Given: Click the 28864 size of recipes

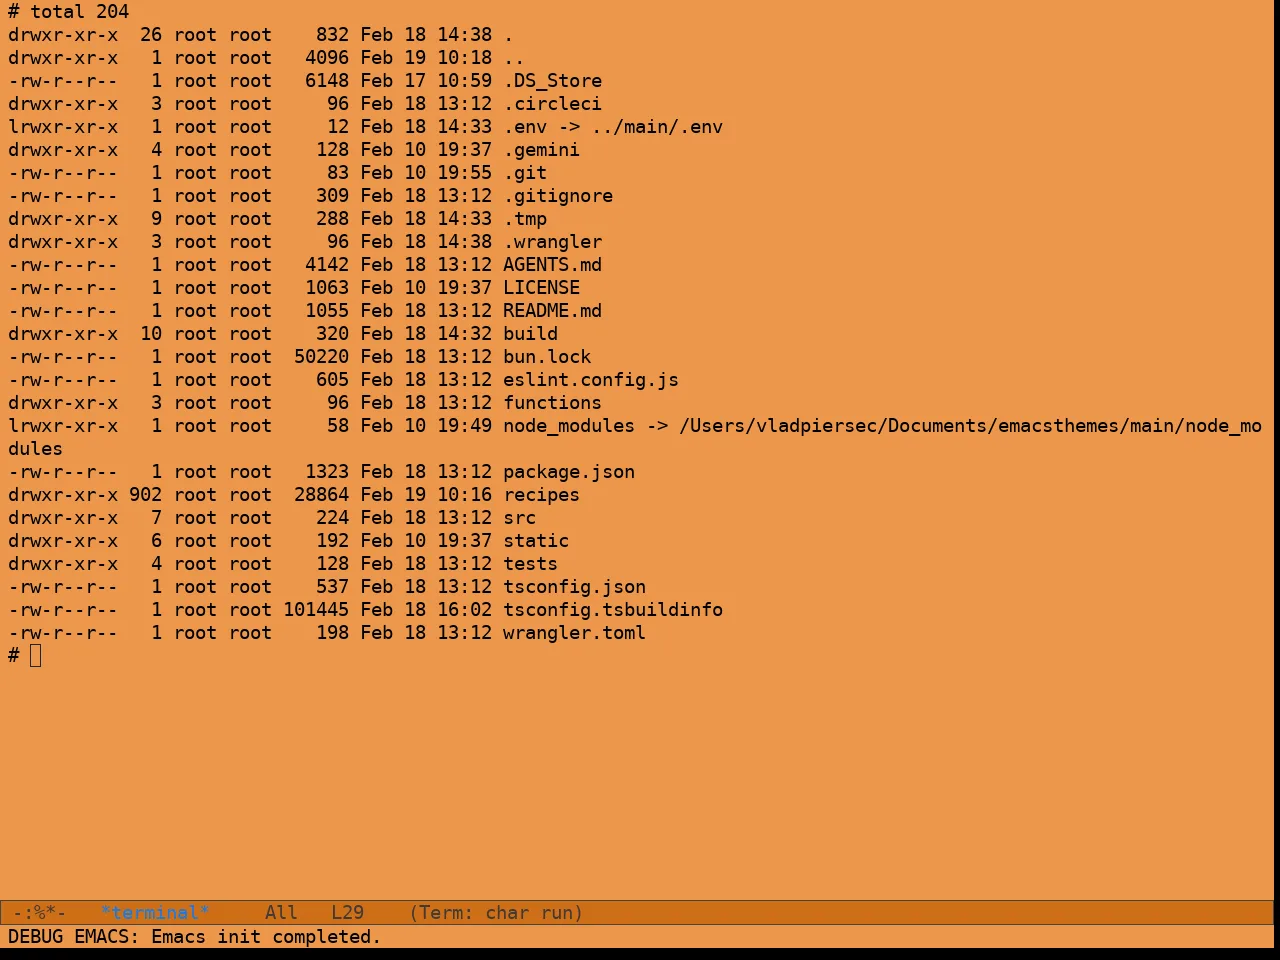Looking at the screenshot, I should (322, 495).
